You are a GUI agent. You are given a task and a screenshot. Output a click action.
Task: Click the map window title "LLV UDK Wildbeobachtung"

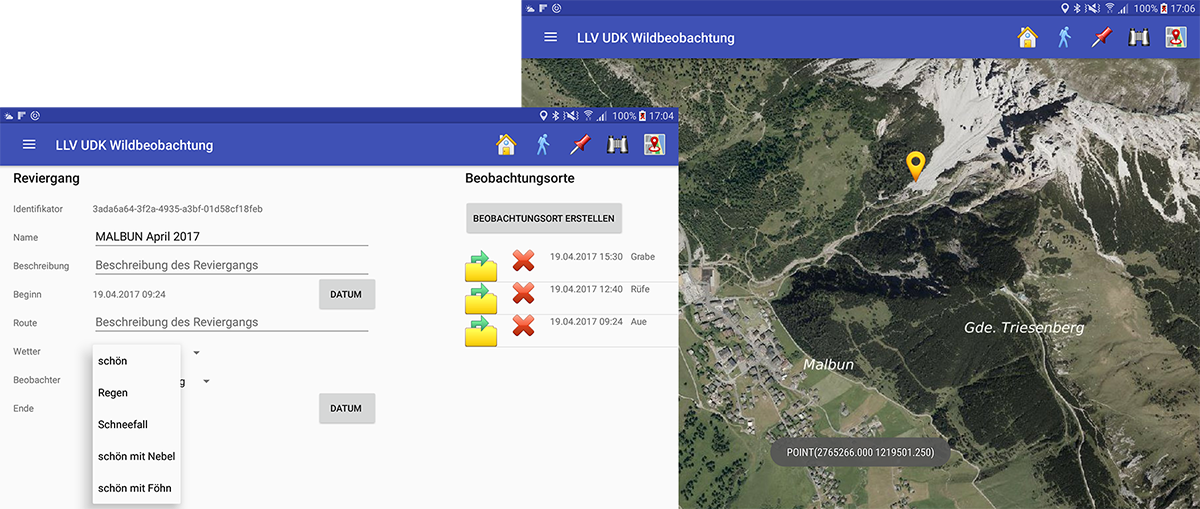[x=656, y=38]
